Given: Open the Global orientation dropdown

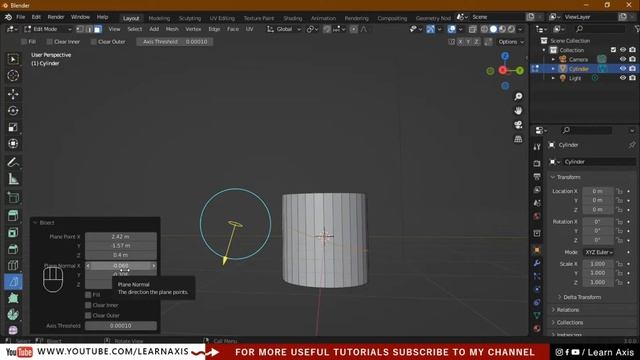Looking at the screenshot, I should click(x=284, y=29).
